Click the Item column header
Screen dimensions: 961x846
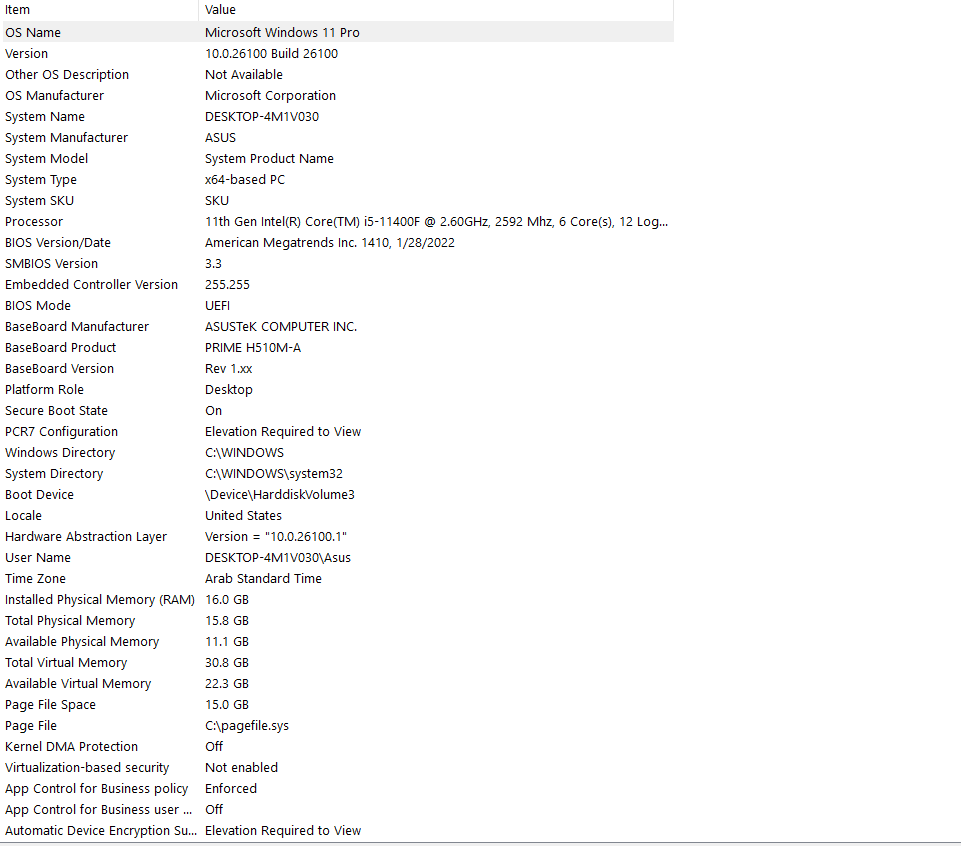coord(100,10)
